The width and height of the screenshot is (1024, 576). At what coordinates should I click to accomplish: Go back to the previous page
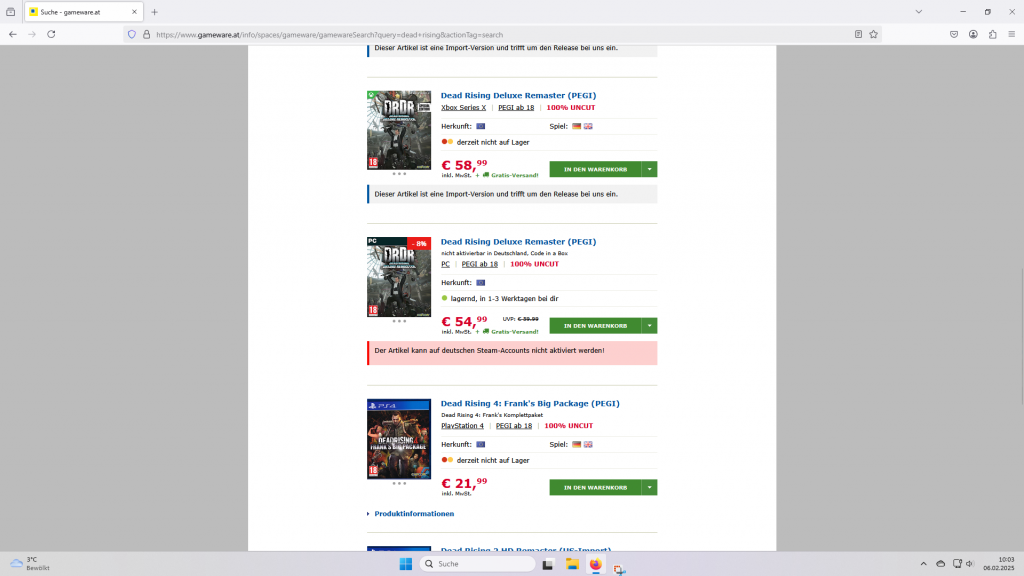coord(12,33)
